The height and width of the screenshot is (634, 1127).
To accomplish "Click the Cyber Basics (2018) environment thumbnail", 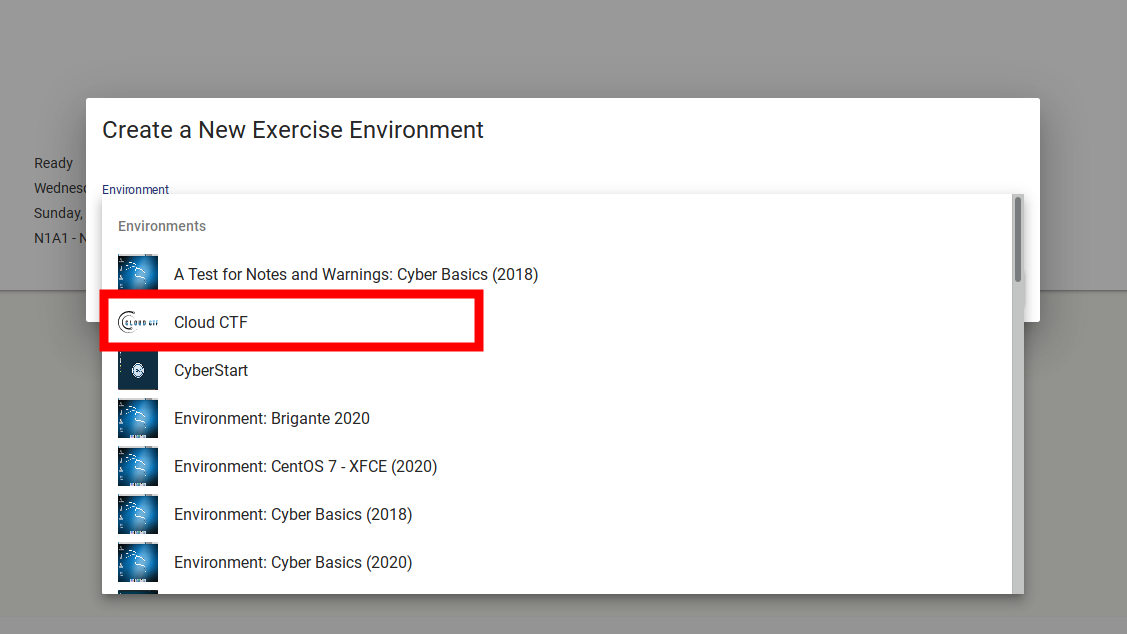I will (x=137, y=514).
